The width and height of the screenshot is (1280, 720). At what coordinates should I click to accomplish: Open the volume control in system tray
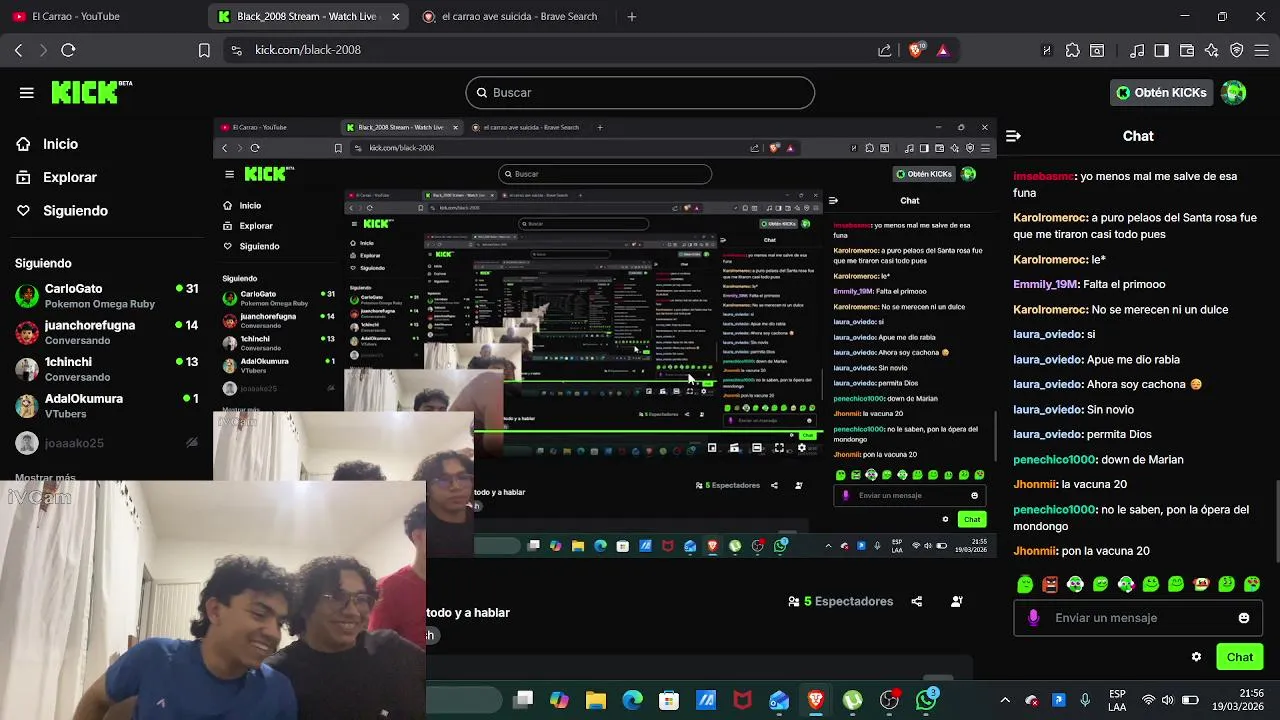(1169, 700)
